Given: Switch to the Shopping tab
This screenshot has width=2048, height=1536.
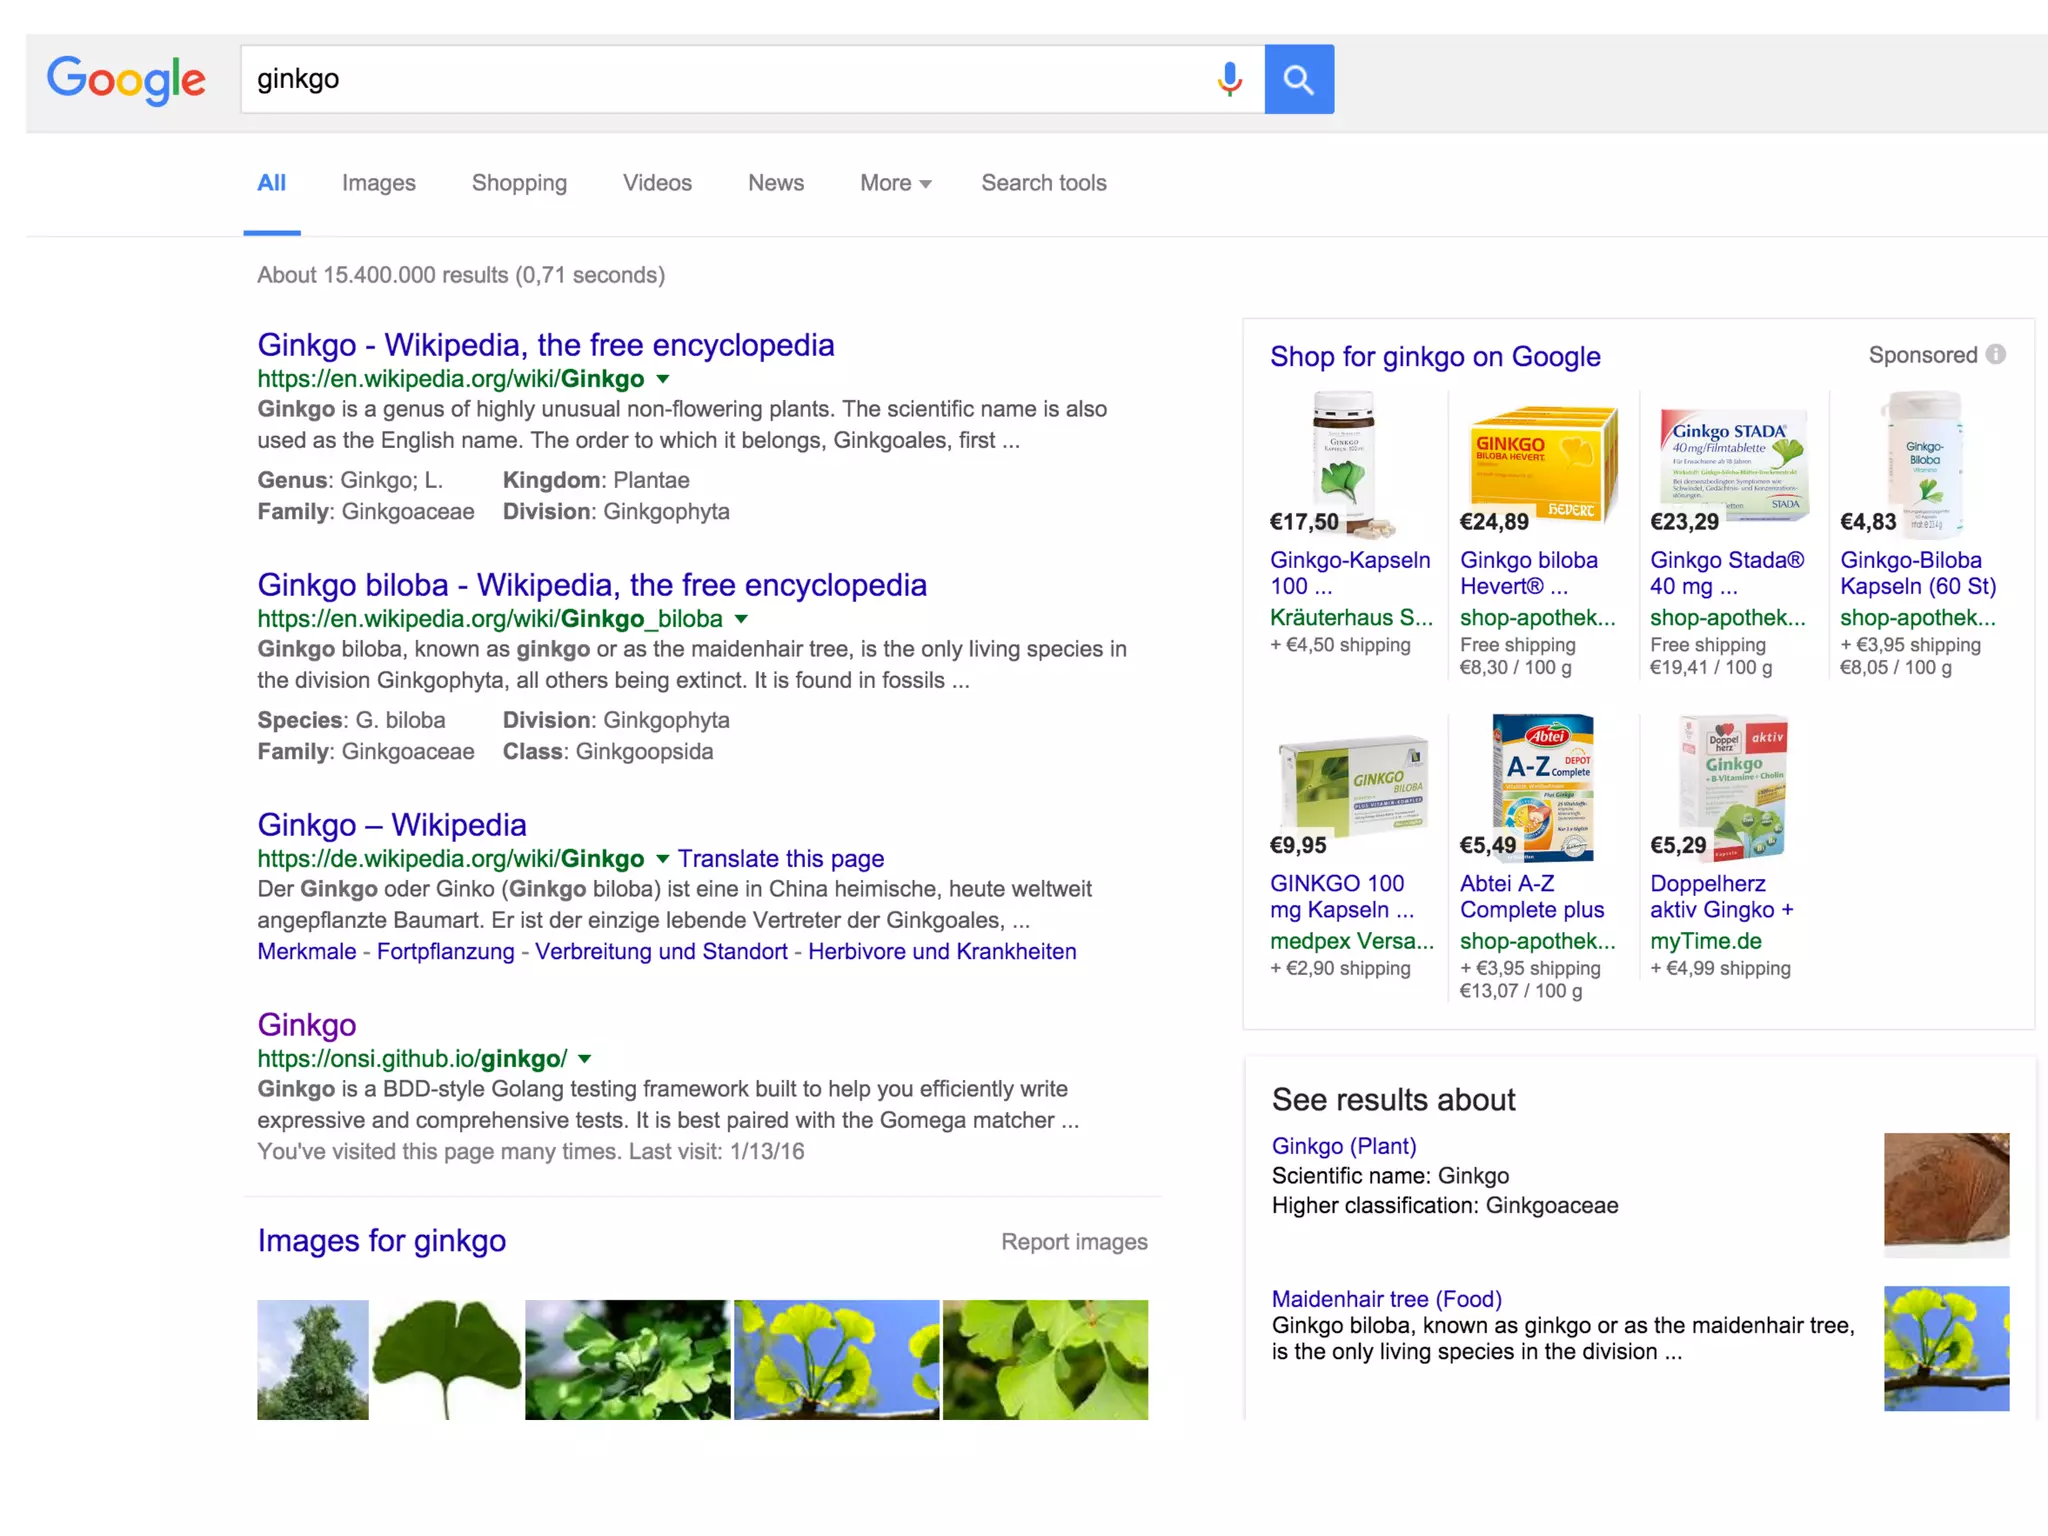Looking at the screenshot, I should pyautogui.click(x=519, y=183).
